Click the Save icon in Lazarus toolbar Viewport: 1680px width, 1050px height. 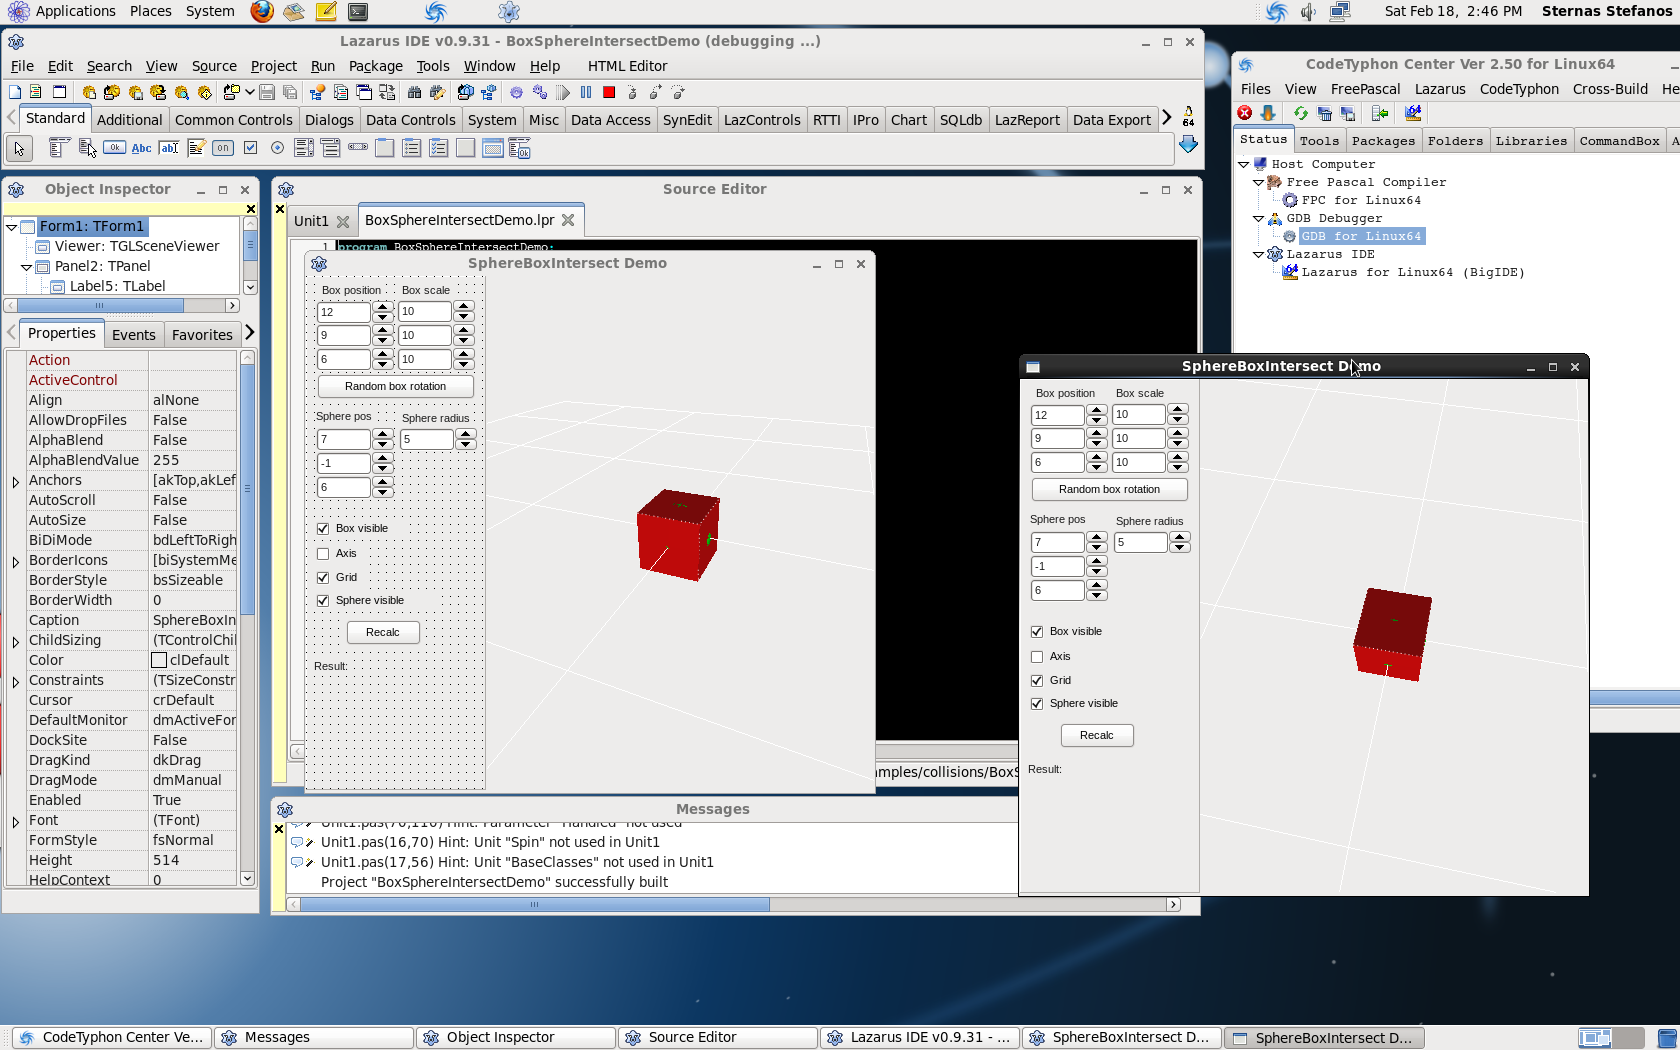tap(267, 92)
